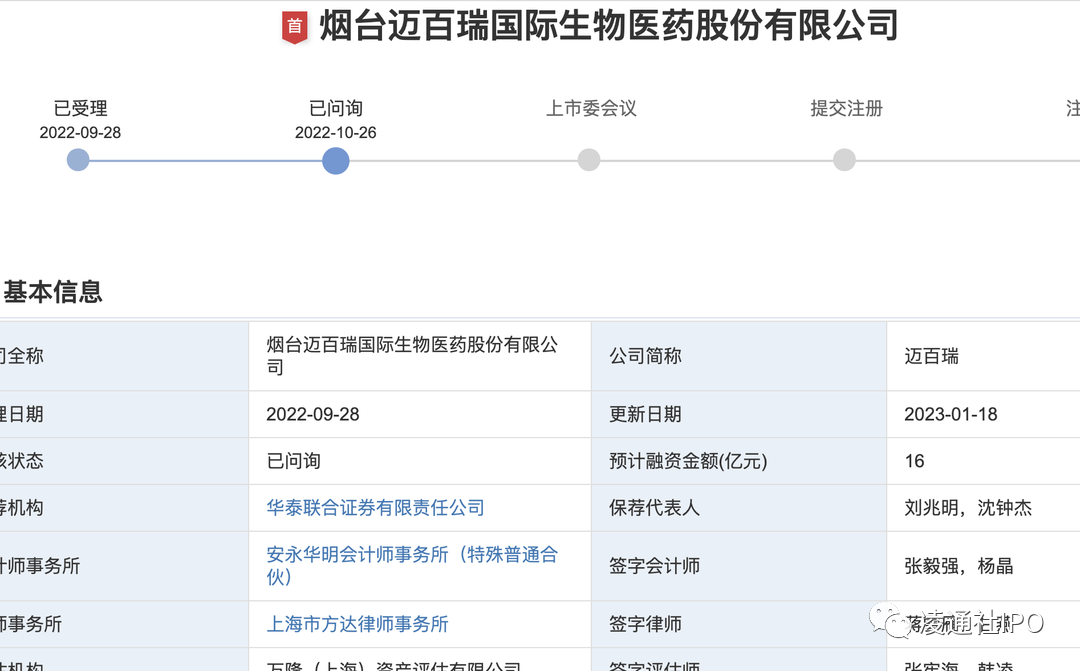Click the 已问询 stage label
Viewport: 1080px width, 671px height.
[335, 108]
